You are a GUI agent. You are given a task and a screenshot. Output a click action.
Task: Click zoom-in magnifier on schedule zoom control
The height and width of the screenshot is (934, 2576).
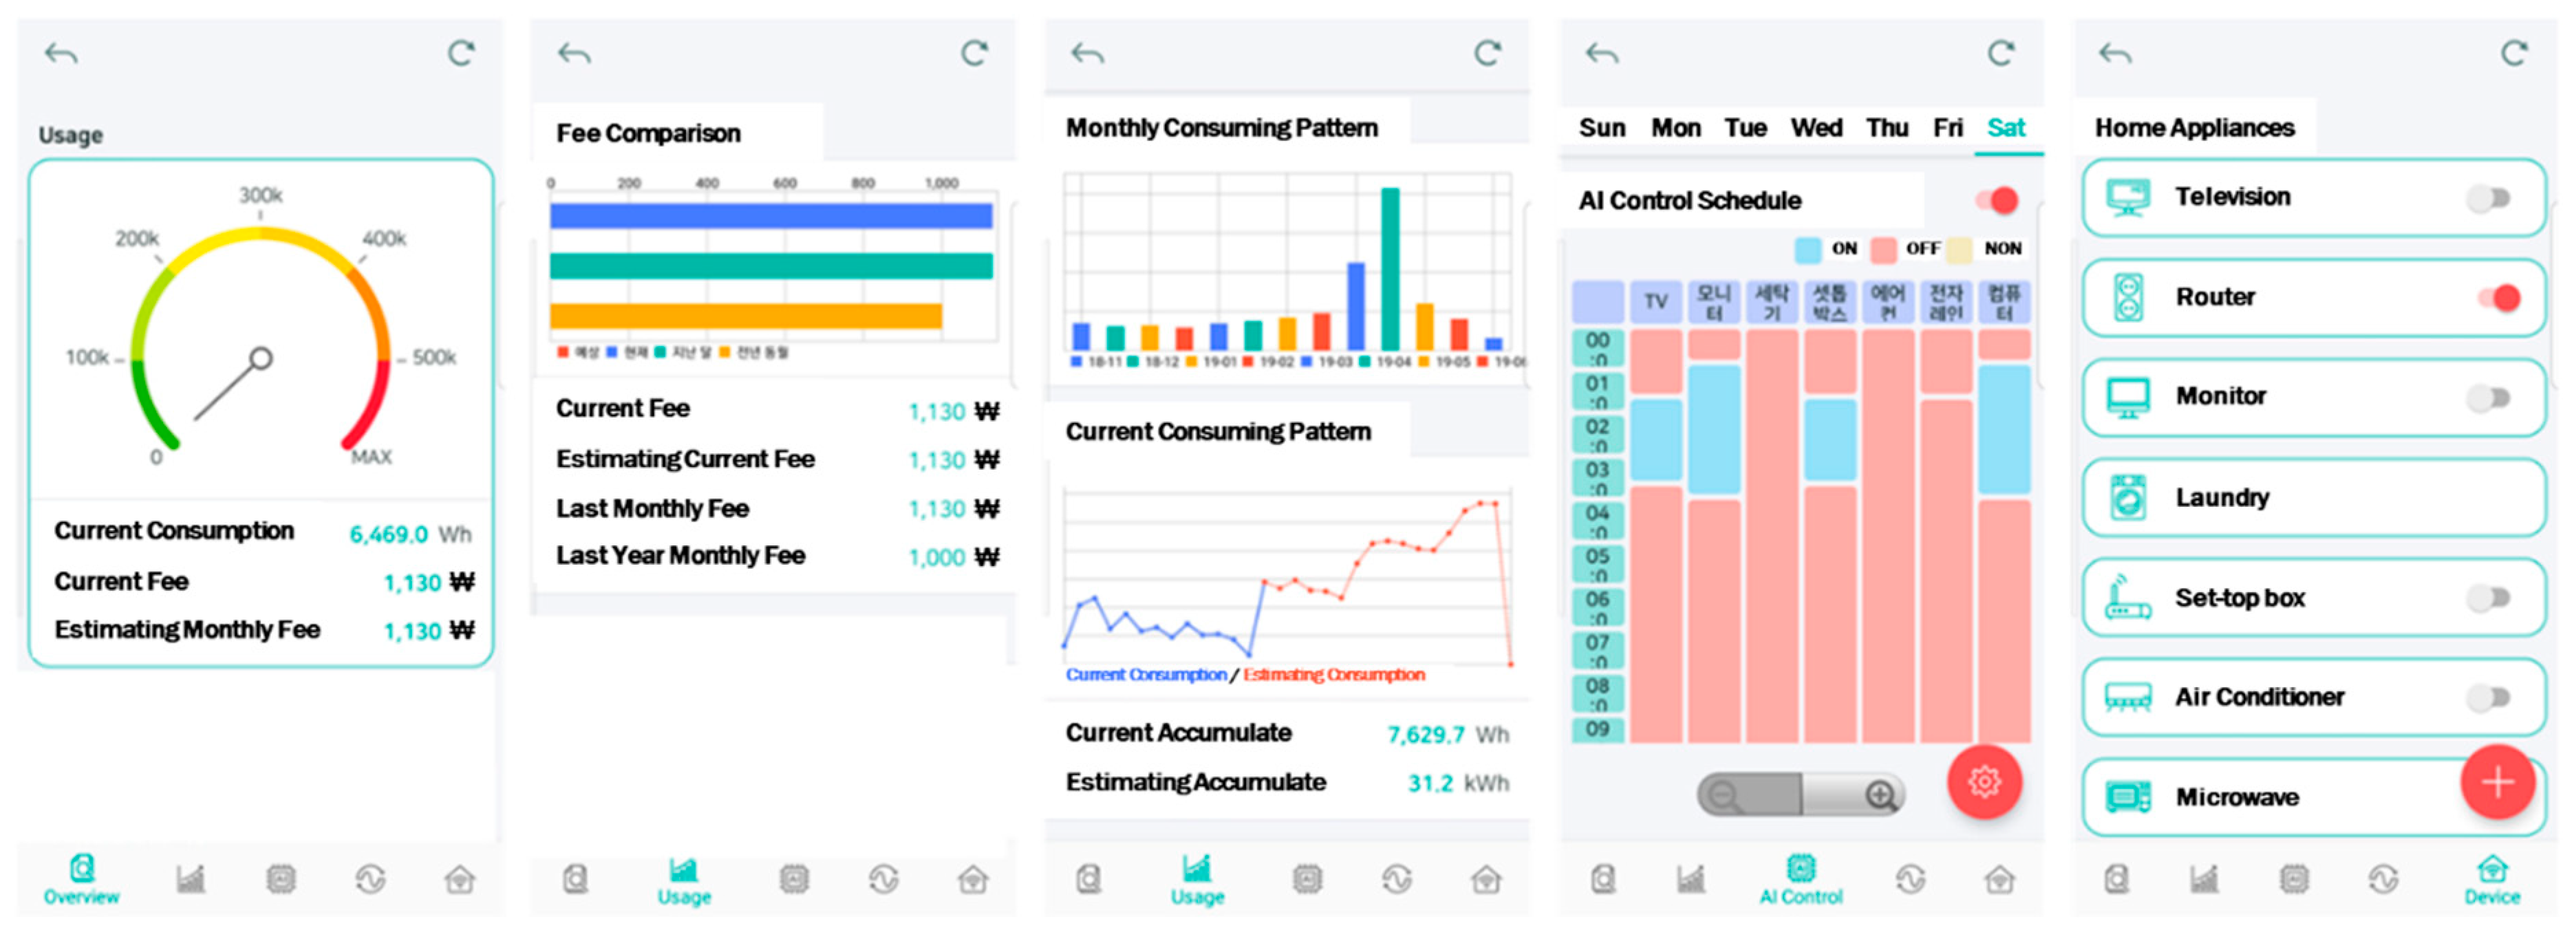click(1880, 795)
